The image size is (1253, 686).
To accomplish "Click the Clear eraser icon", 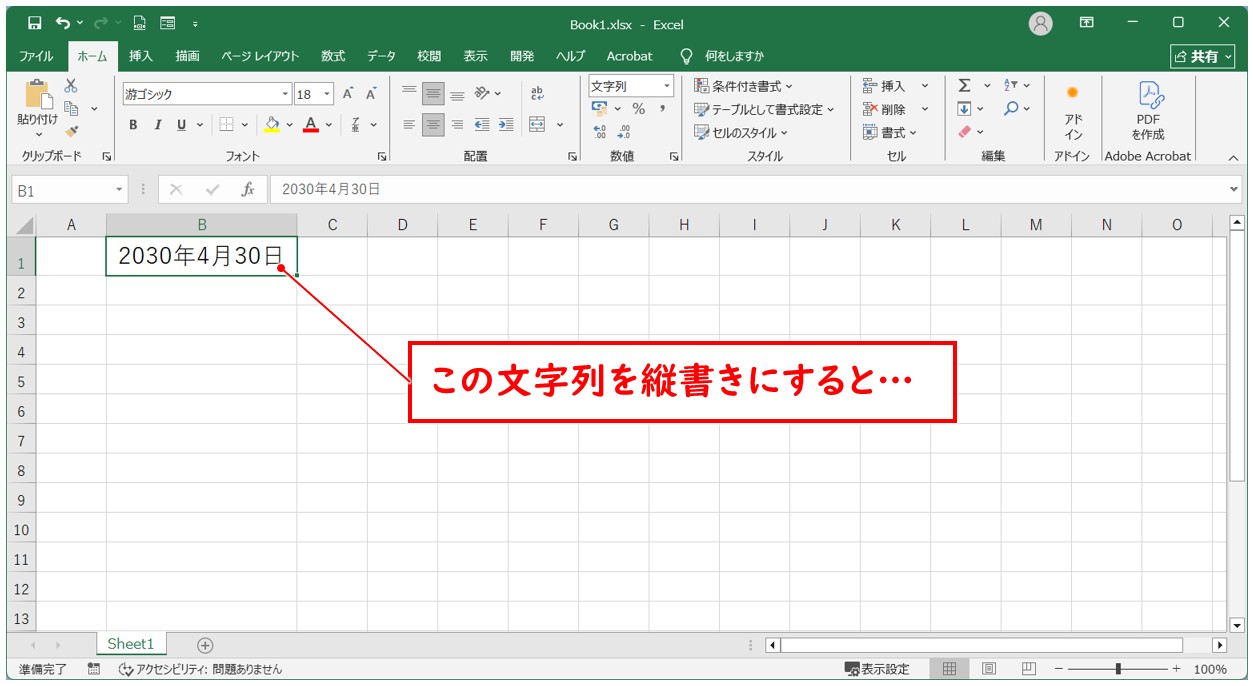I will click(x=964, y=131).
